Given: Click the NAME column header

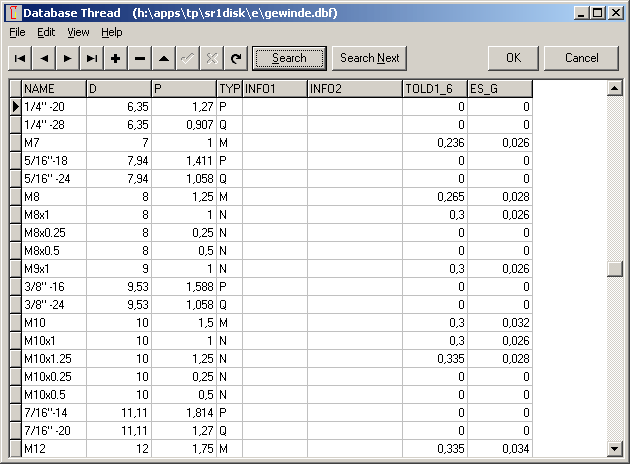Looking at the screenshot, I should 53,89.
